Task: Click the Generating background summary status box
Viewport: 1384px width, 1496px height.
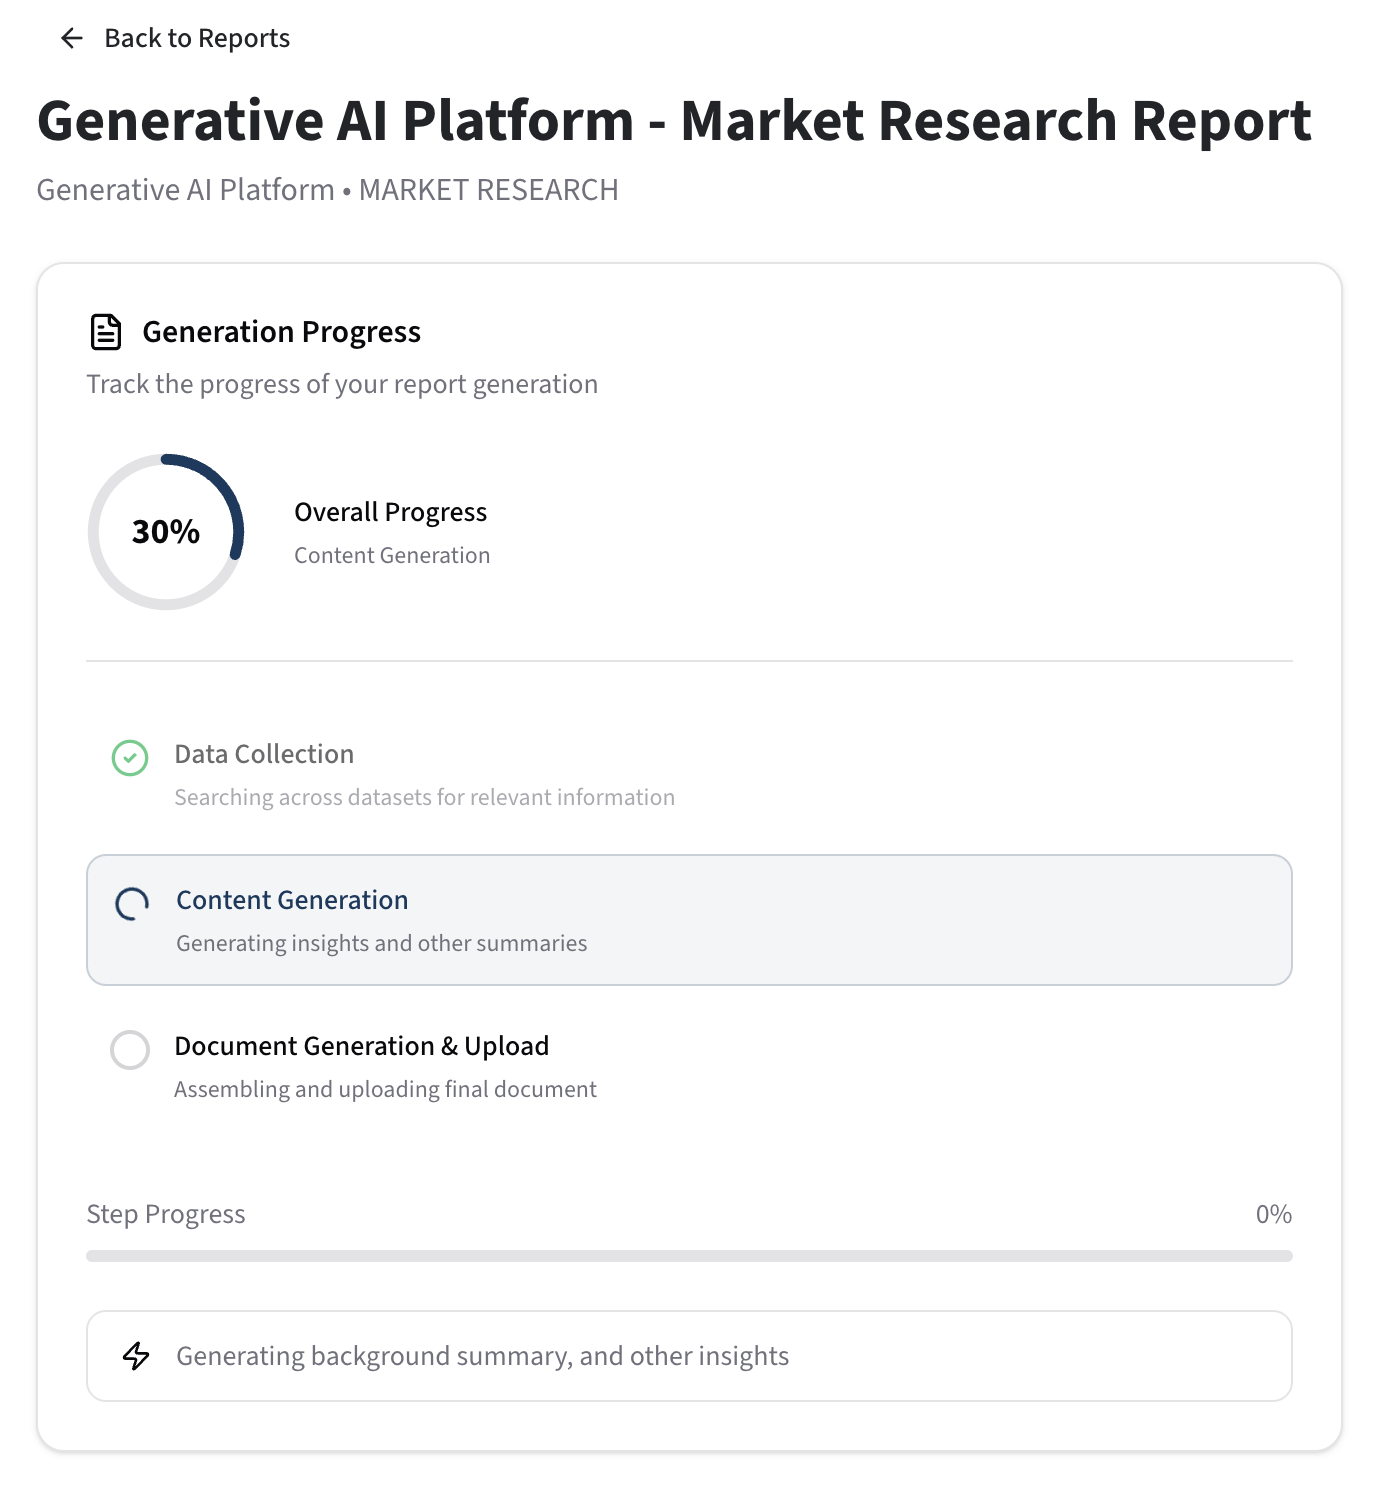Action: 689,1356
